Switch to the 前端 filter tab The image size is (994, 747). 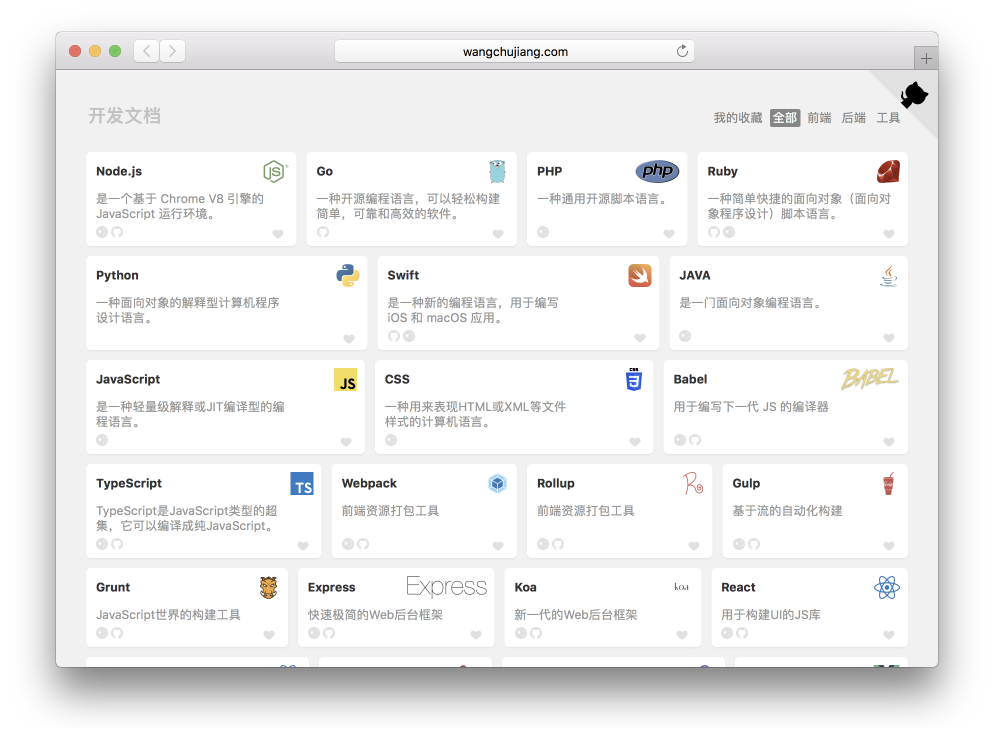click(x=820, y=118)
